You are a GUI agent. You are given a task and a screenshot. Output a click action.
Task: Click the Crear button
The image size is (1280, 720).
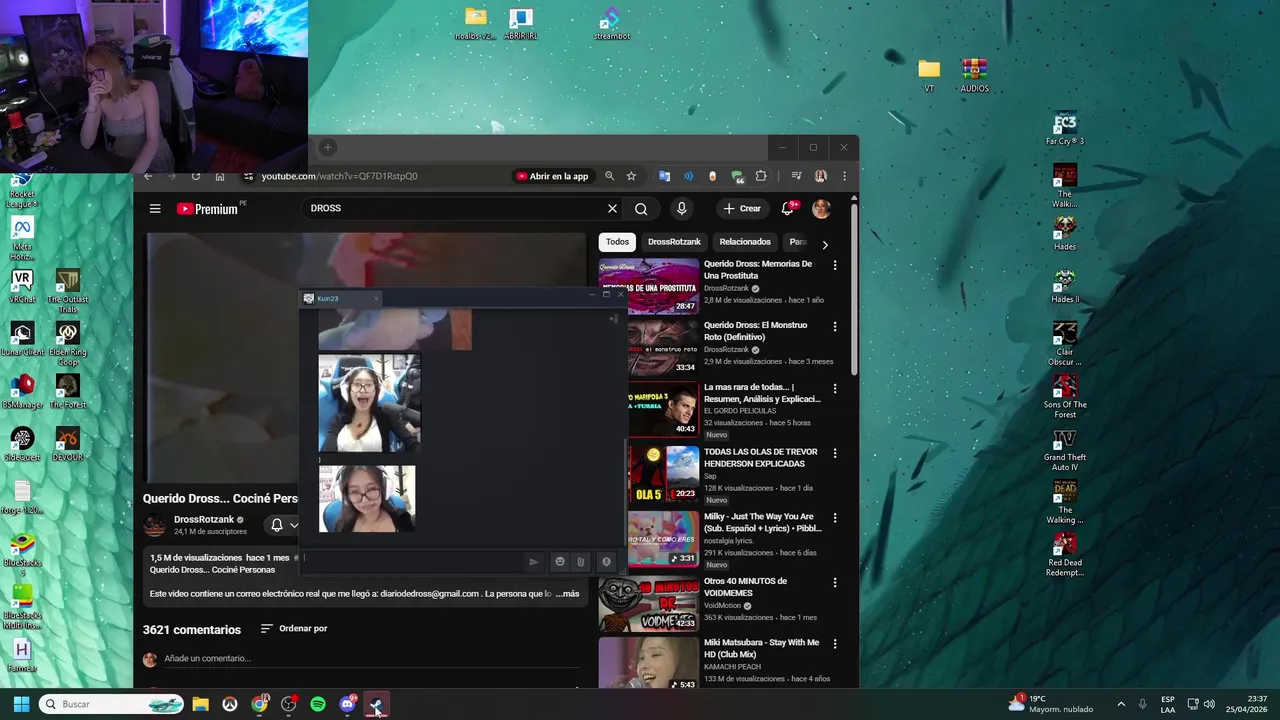click(x=742, y=208)
